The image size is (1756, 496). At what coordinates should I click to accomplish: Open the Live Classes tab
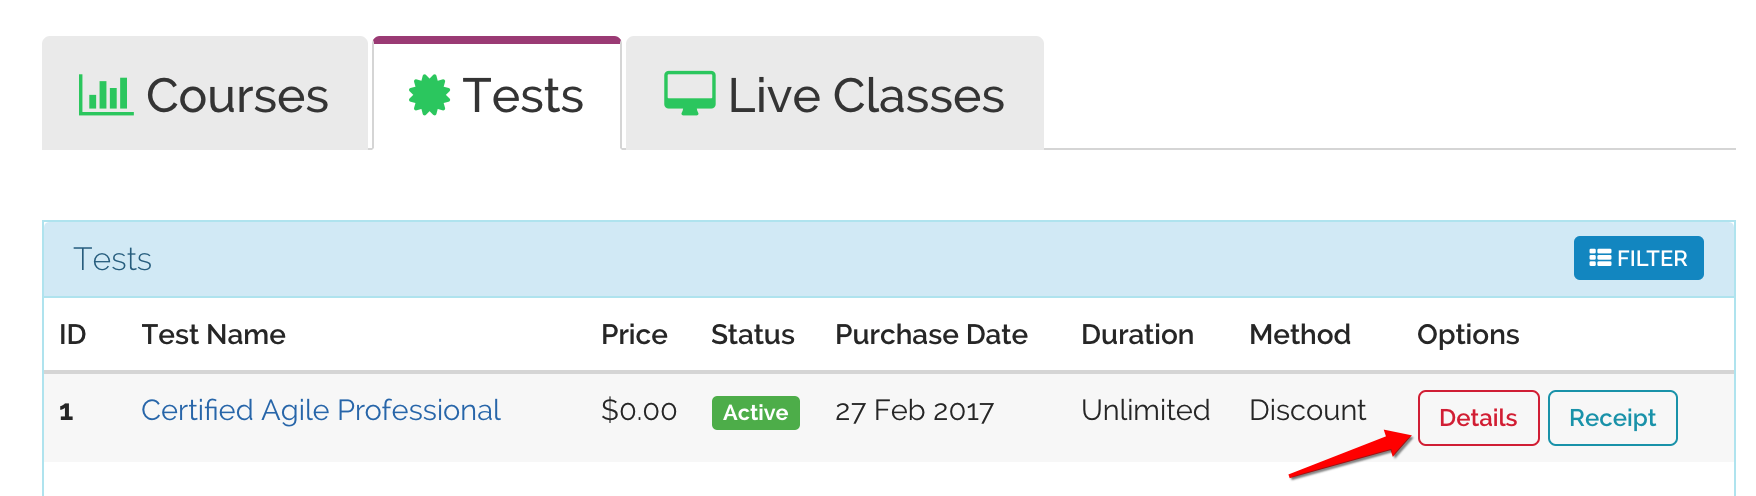point(835,93)
